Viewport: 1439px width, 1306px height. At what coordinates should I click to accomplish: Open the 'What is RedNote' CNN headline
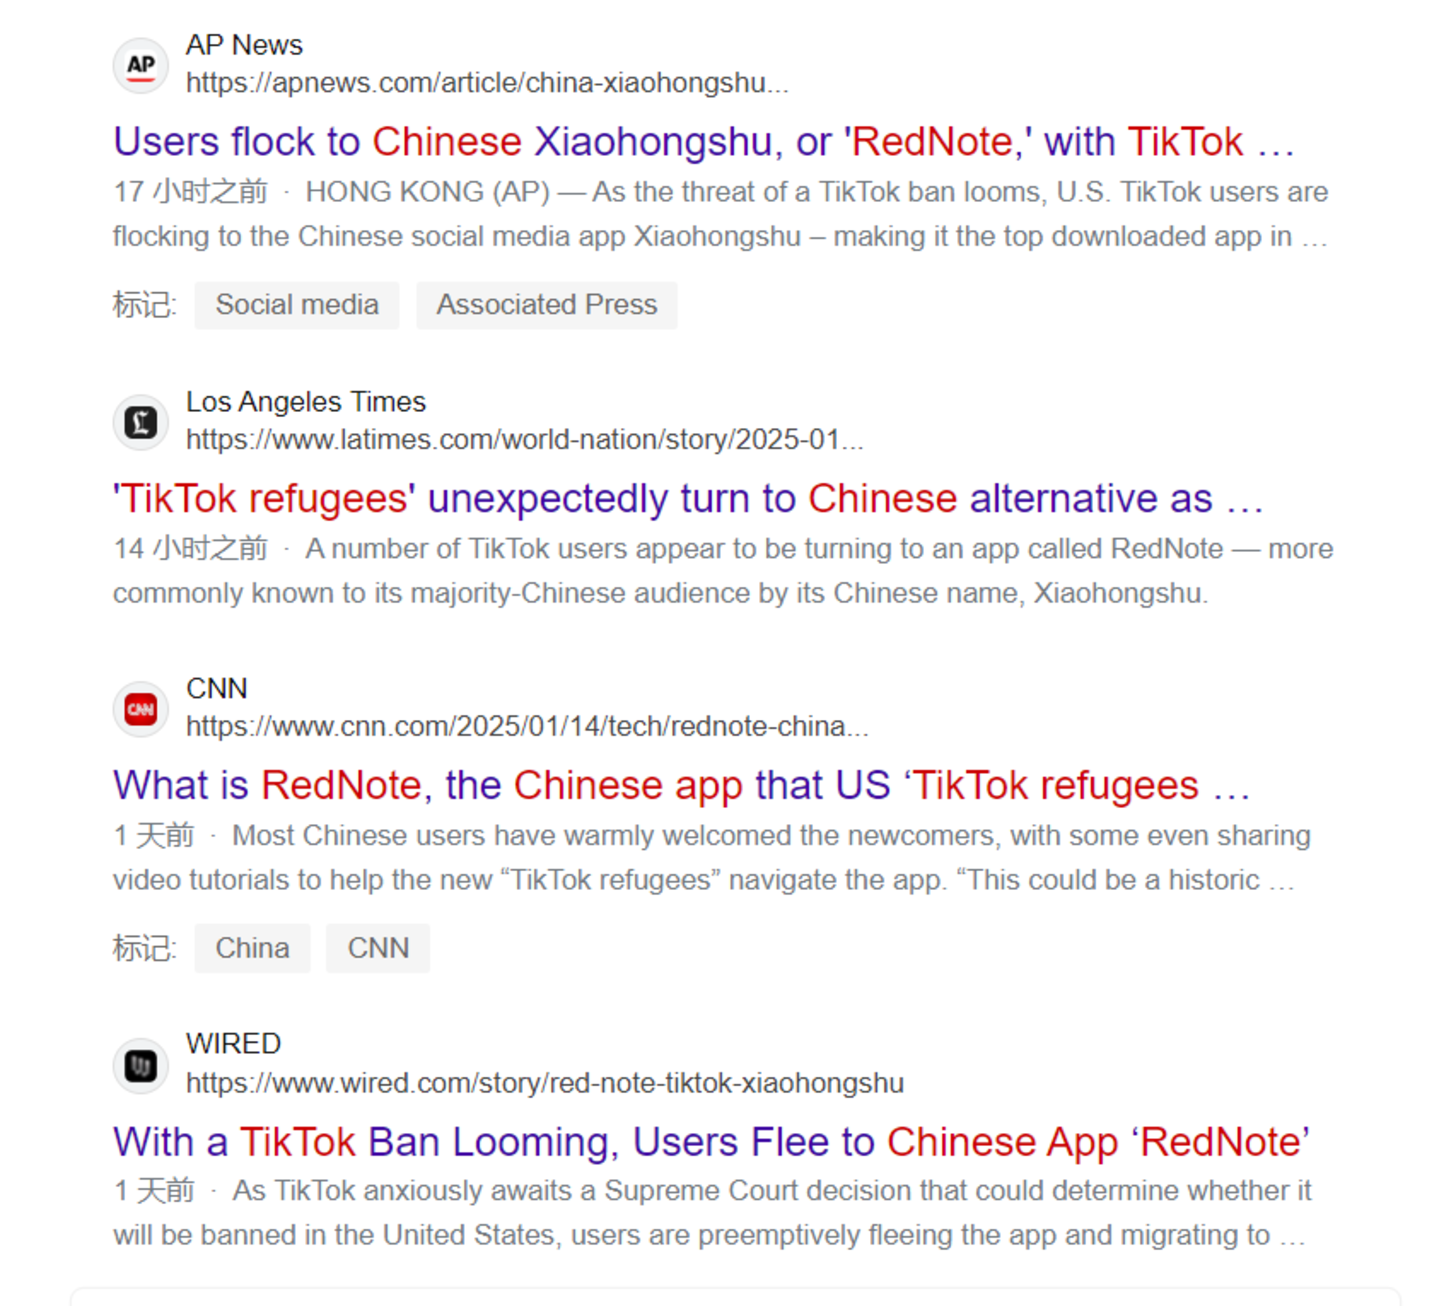click(682, 785)
